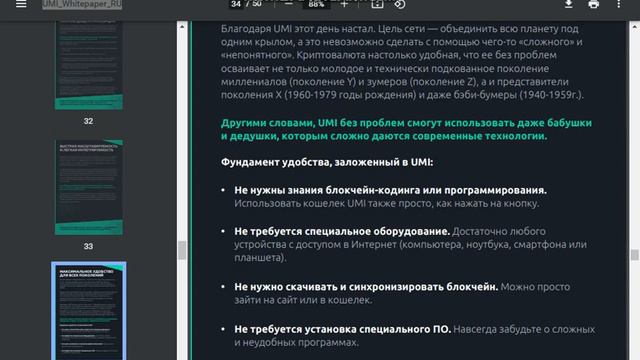Image resolution: width=640 pixels, height=360 pixels.
Task: Click the fit to page icon
Action: pyautogui.click(x=377, y=4)
